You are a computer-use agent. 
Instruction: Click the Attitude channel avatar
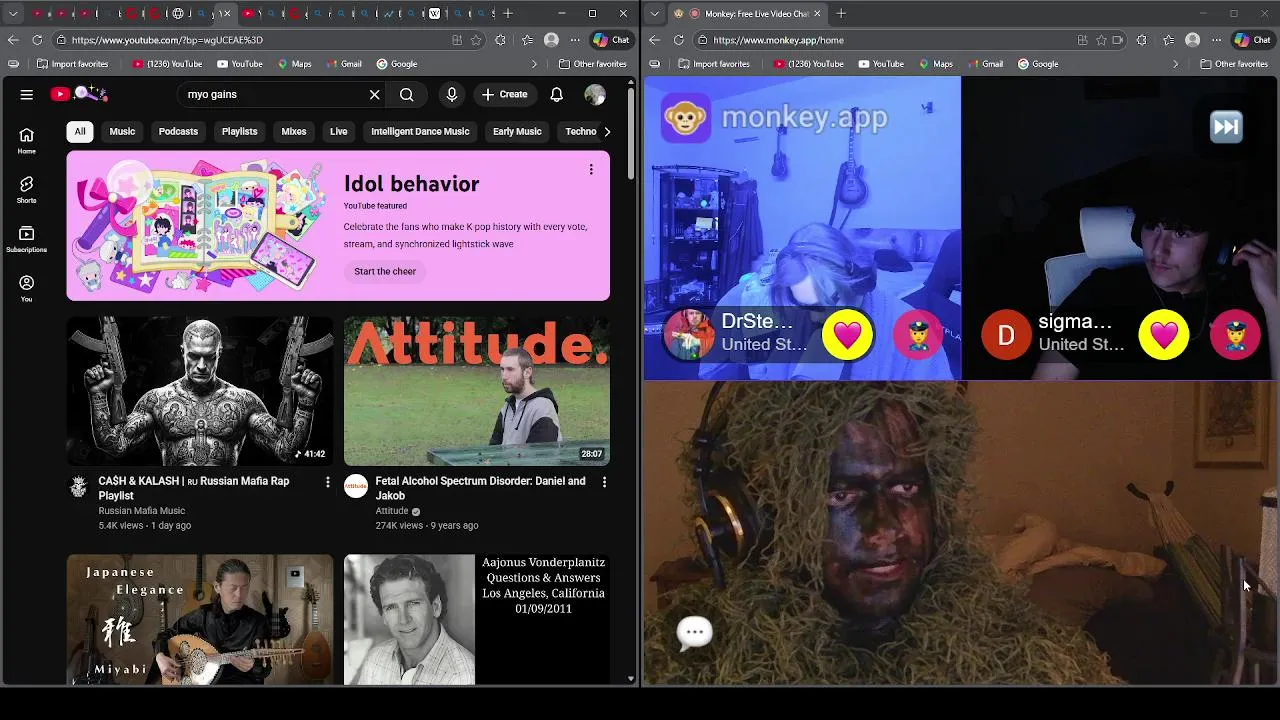pyautogui.click(x=355, y=487)
